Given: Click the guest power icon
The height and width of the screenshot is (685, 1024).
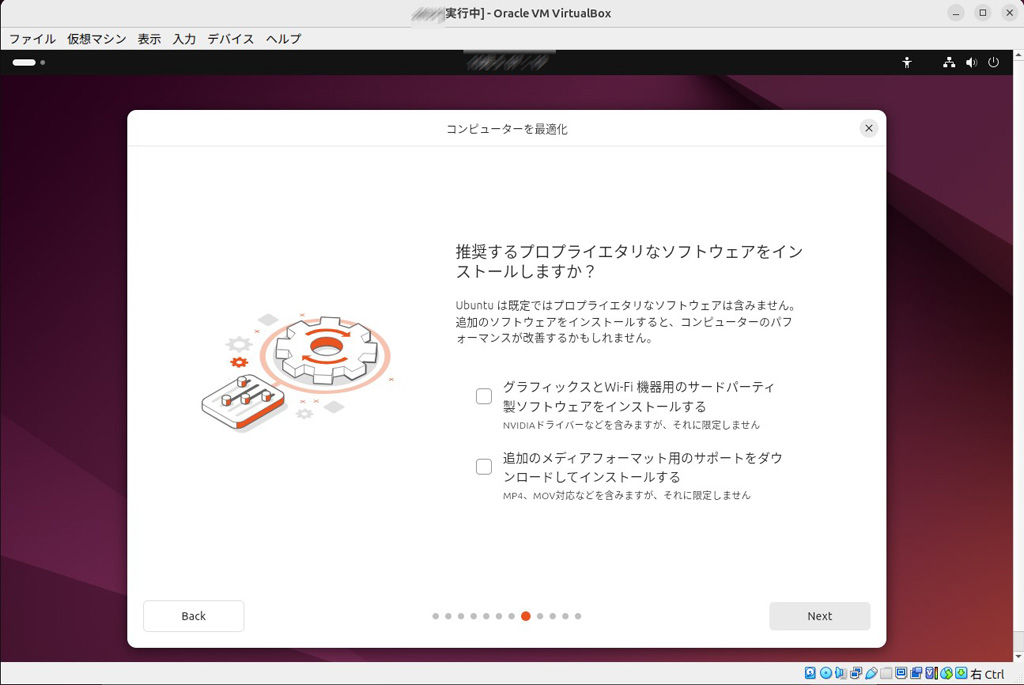Looking at the screenshot, I should coord(993,63).
